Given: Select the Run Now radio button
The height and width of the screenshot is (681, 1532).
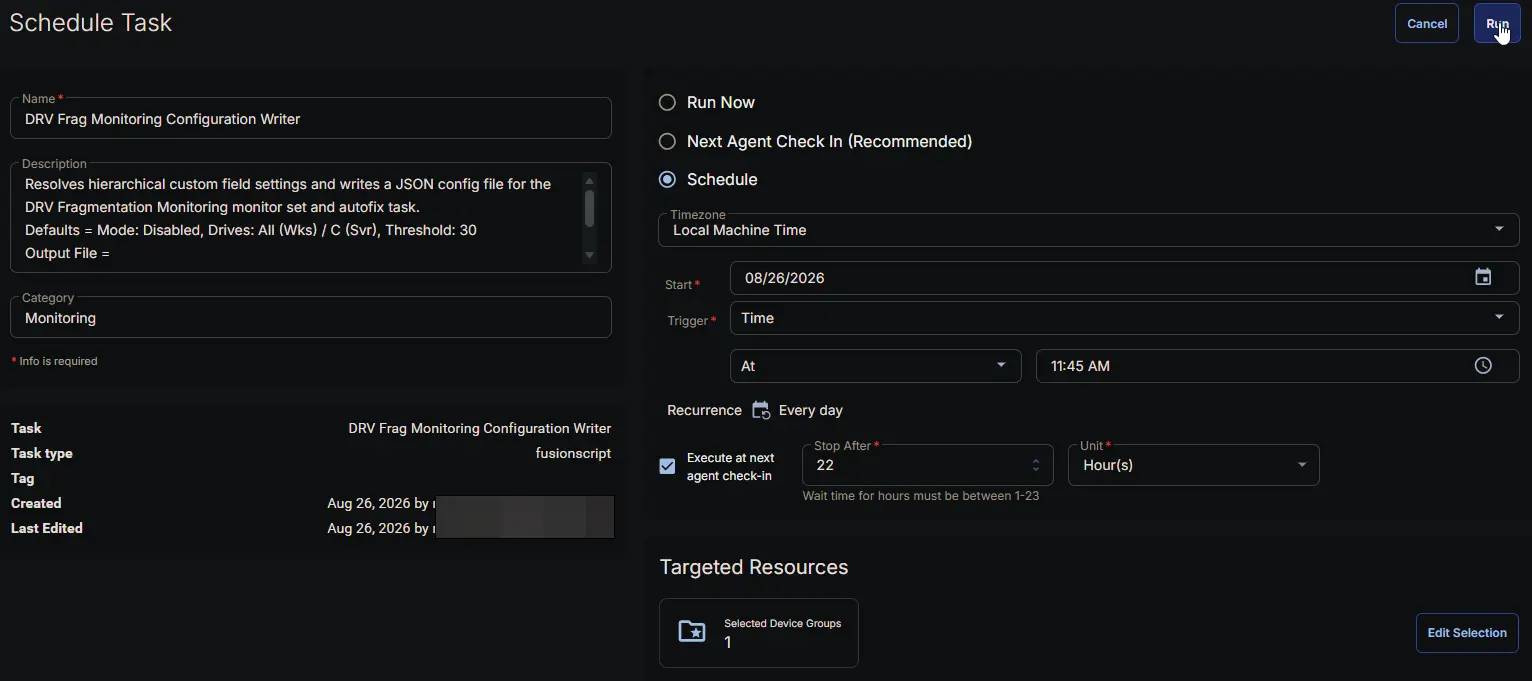Looking at the screenshot, I should (x=667, y=103).
